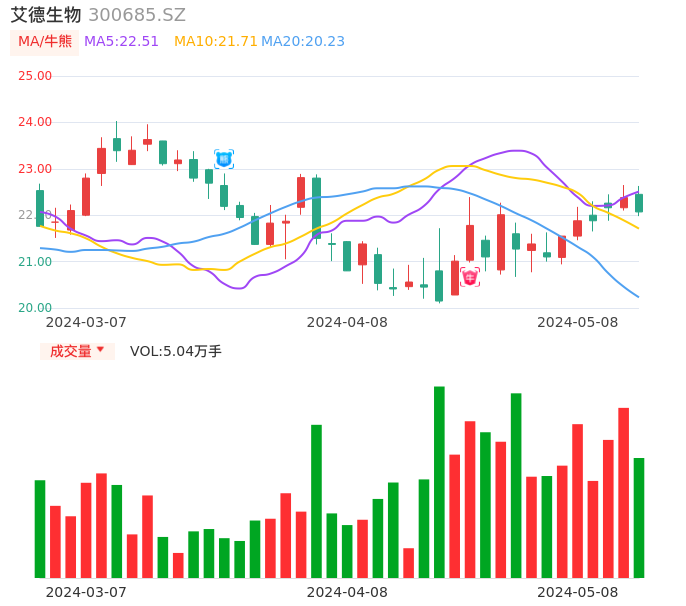Image resolution: width=686 pixels, height=606 pixels.
Task: Toggle the MA5 line legend
Action: tap(121, 42)
